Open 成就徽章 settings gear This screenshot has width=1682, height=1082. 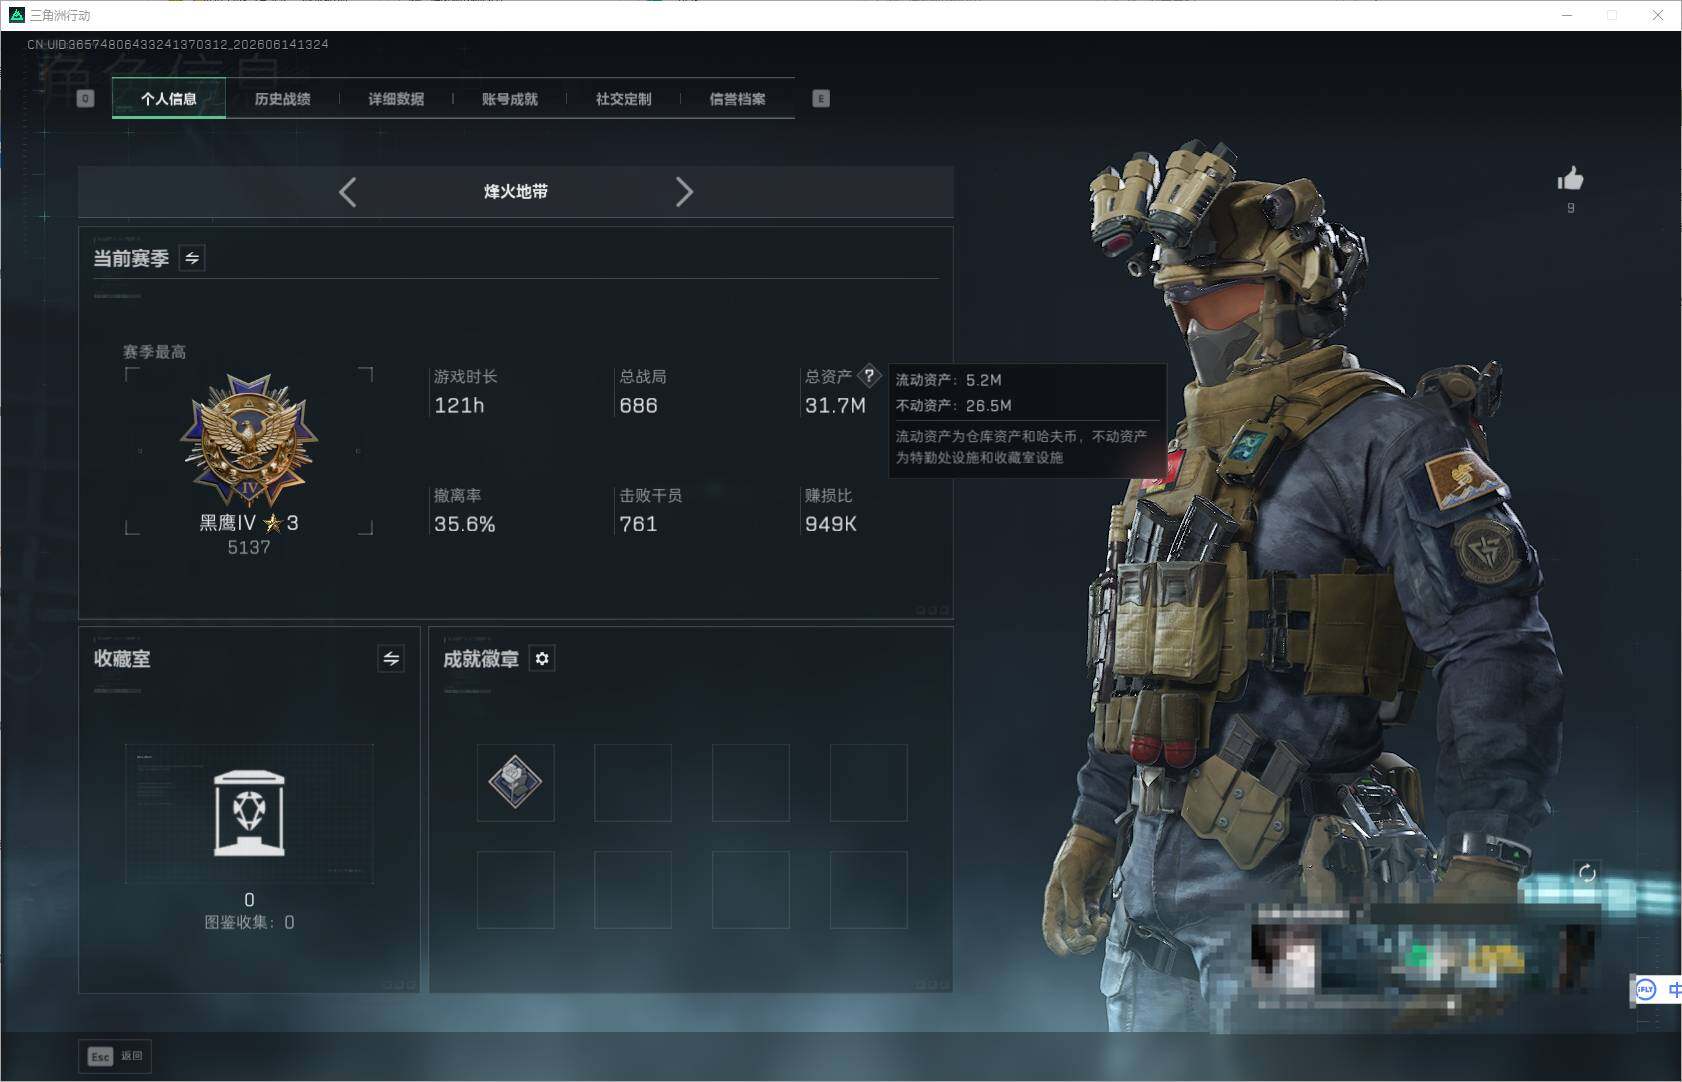click(x=542, y=658)
